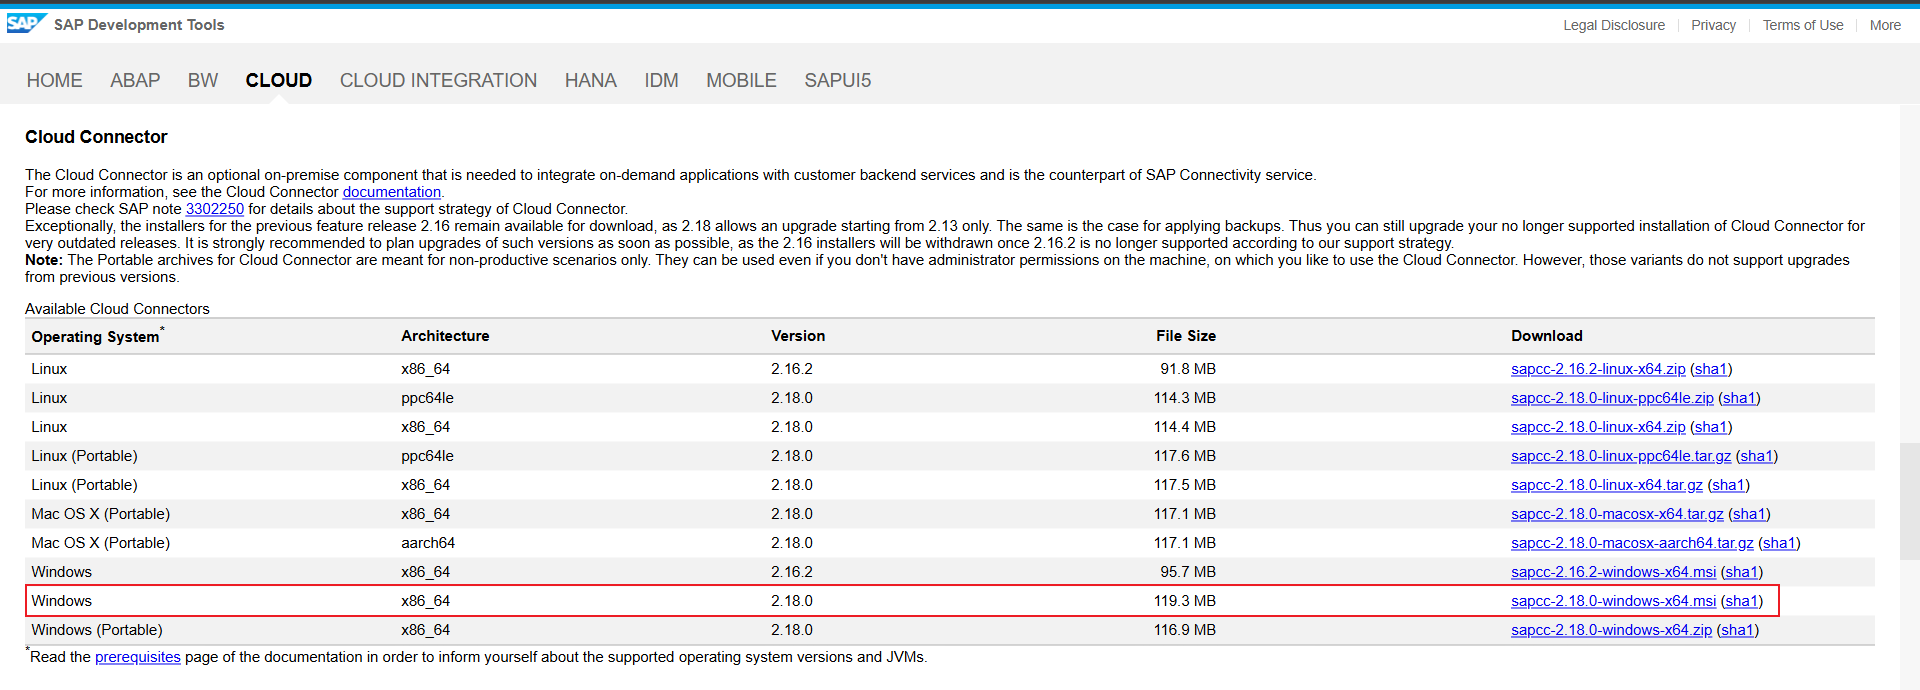Open the BW tab
The image size is (1920, 690).
pos(203,80)
